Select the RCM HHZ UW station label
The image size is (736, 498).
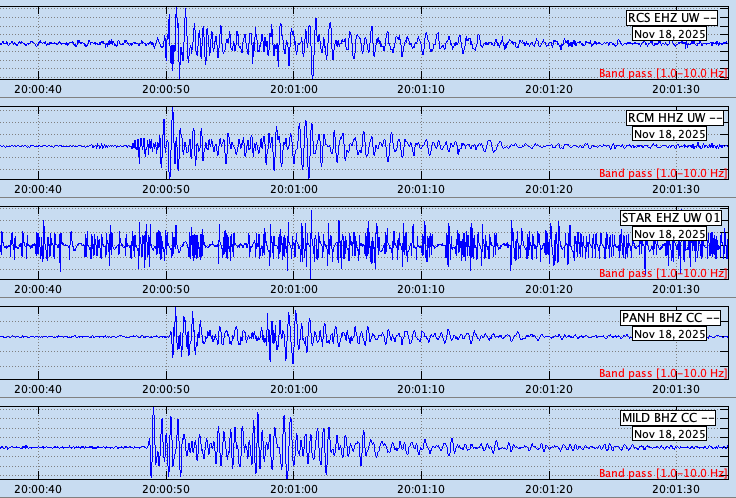click(x=675, y=118)
